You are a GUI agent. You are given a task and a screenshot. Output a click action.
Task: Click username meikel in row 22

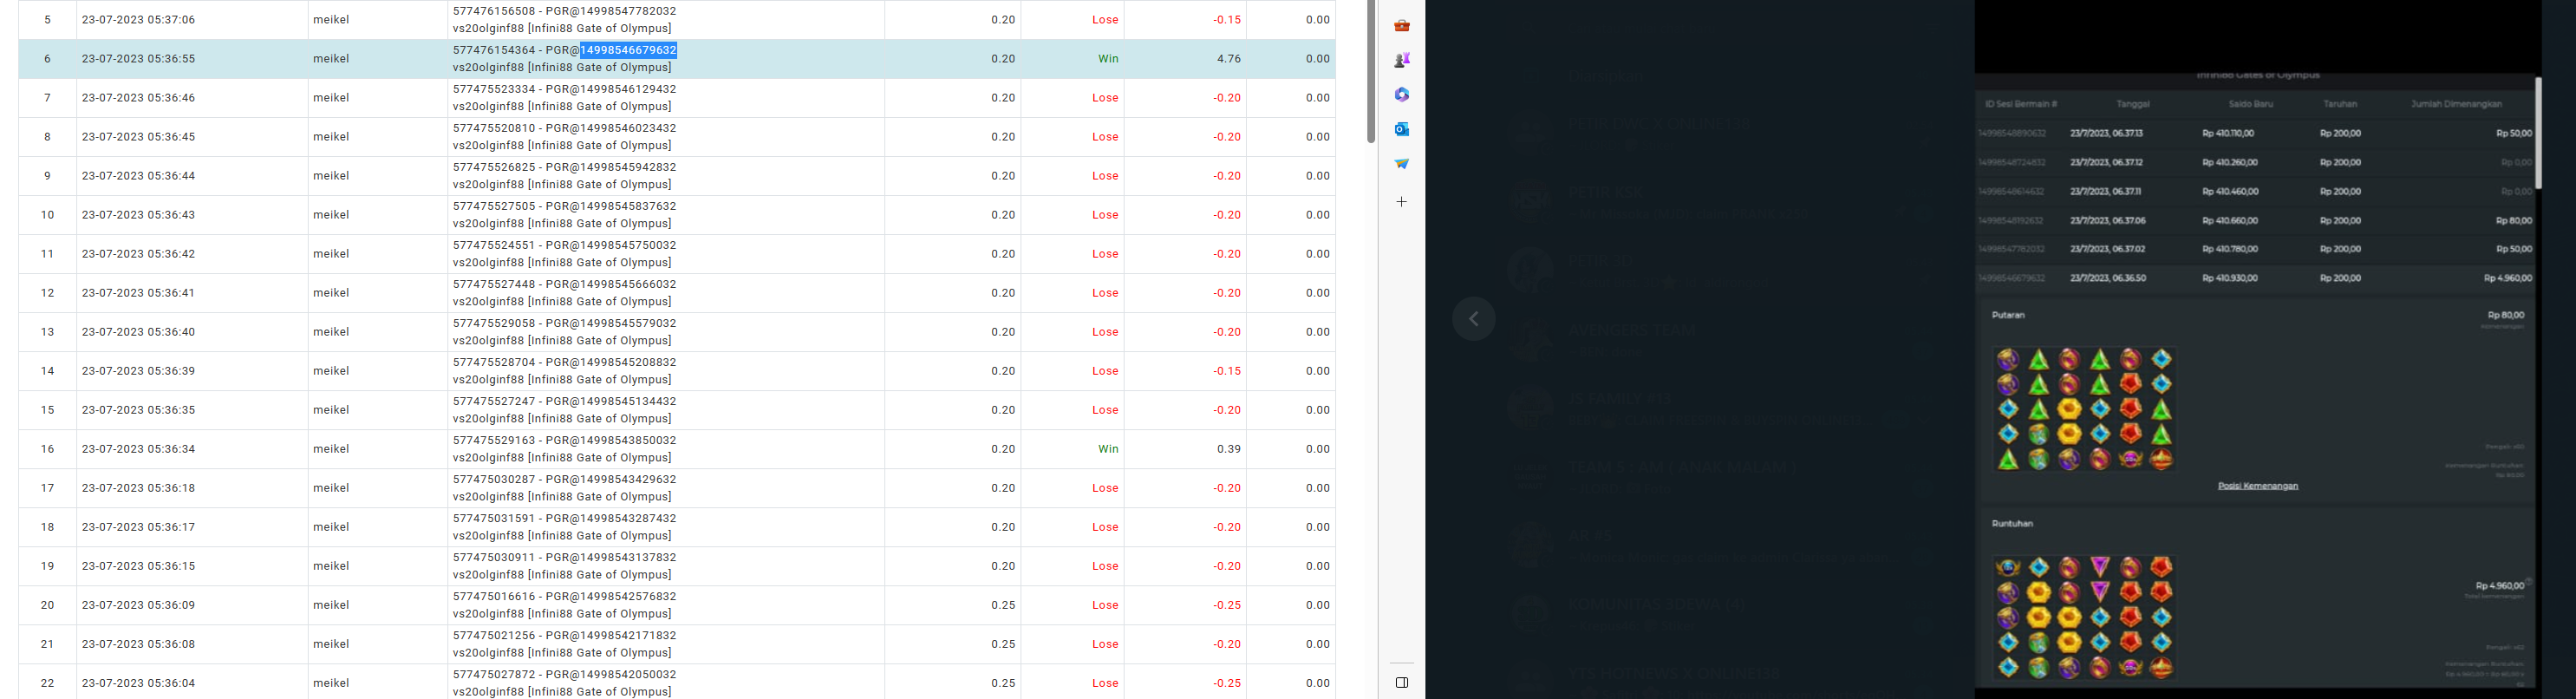[x=331, y=683]
